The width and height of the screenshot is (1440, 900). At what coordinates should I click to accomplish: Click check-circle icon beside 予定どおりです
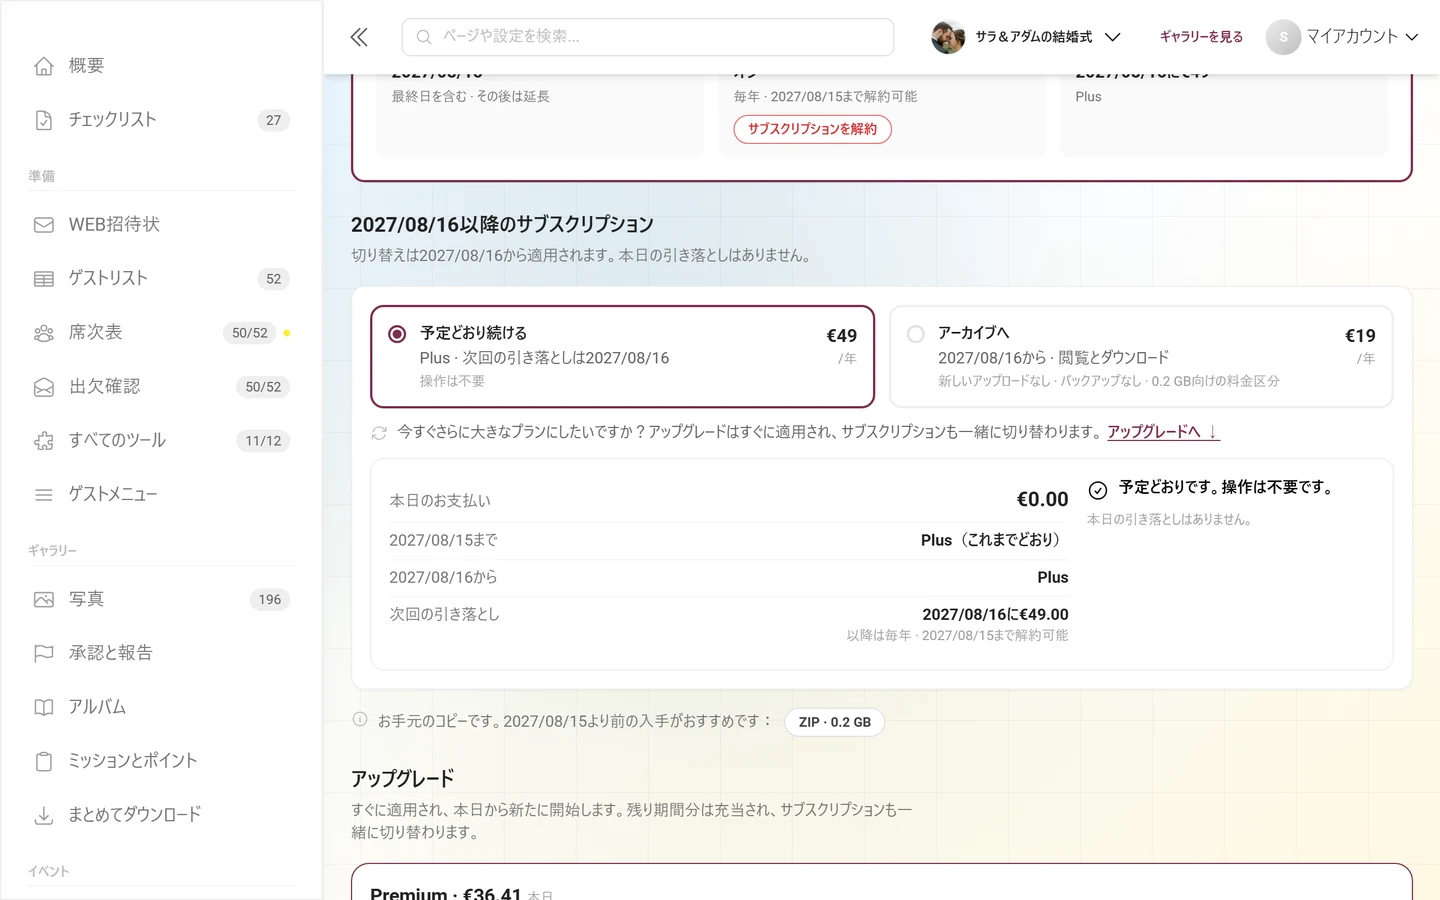point(1098,490)
